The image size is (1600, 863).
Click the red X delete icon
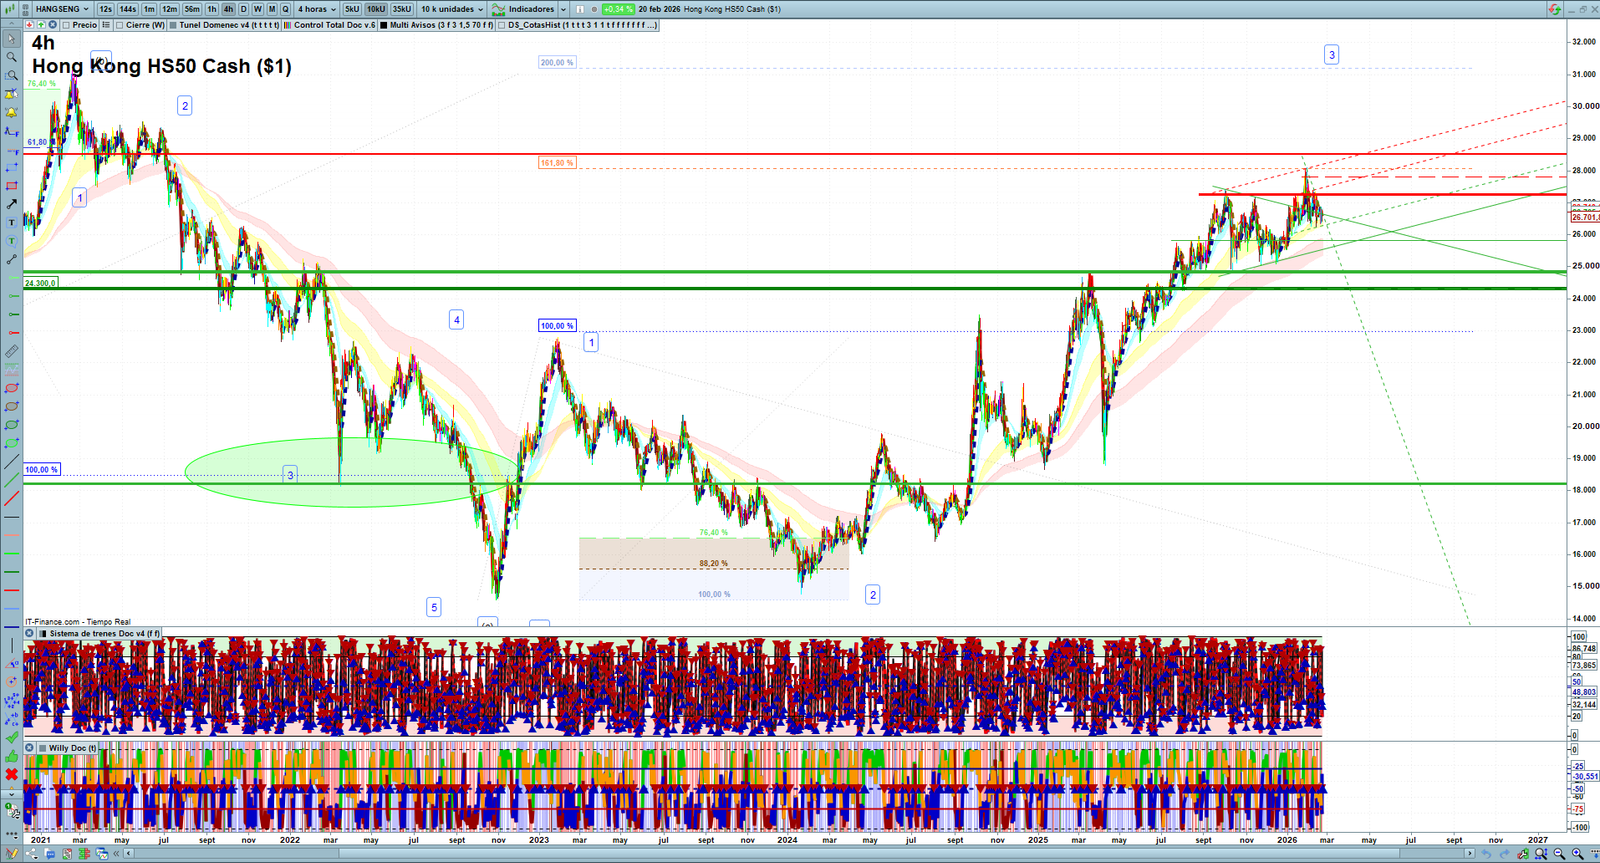(11, 774)
